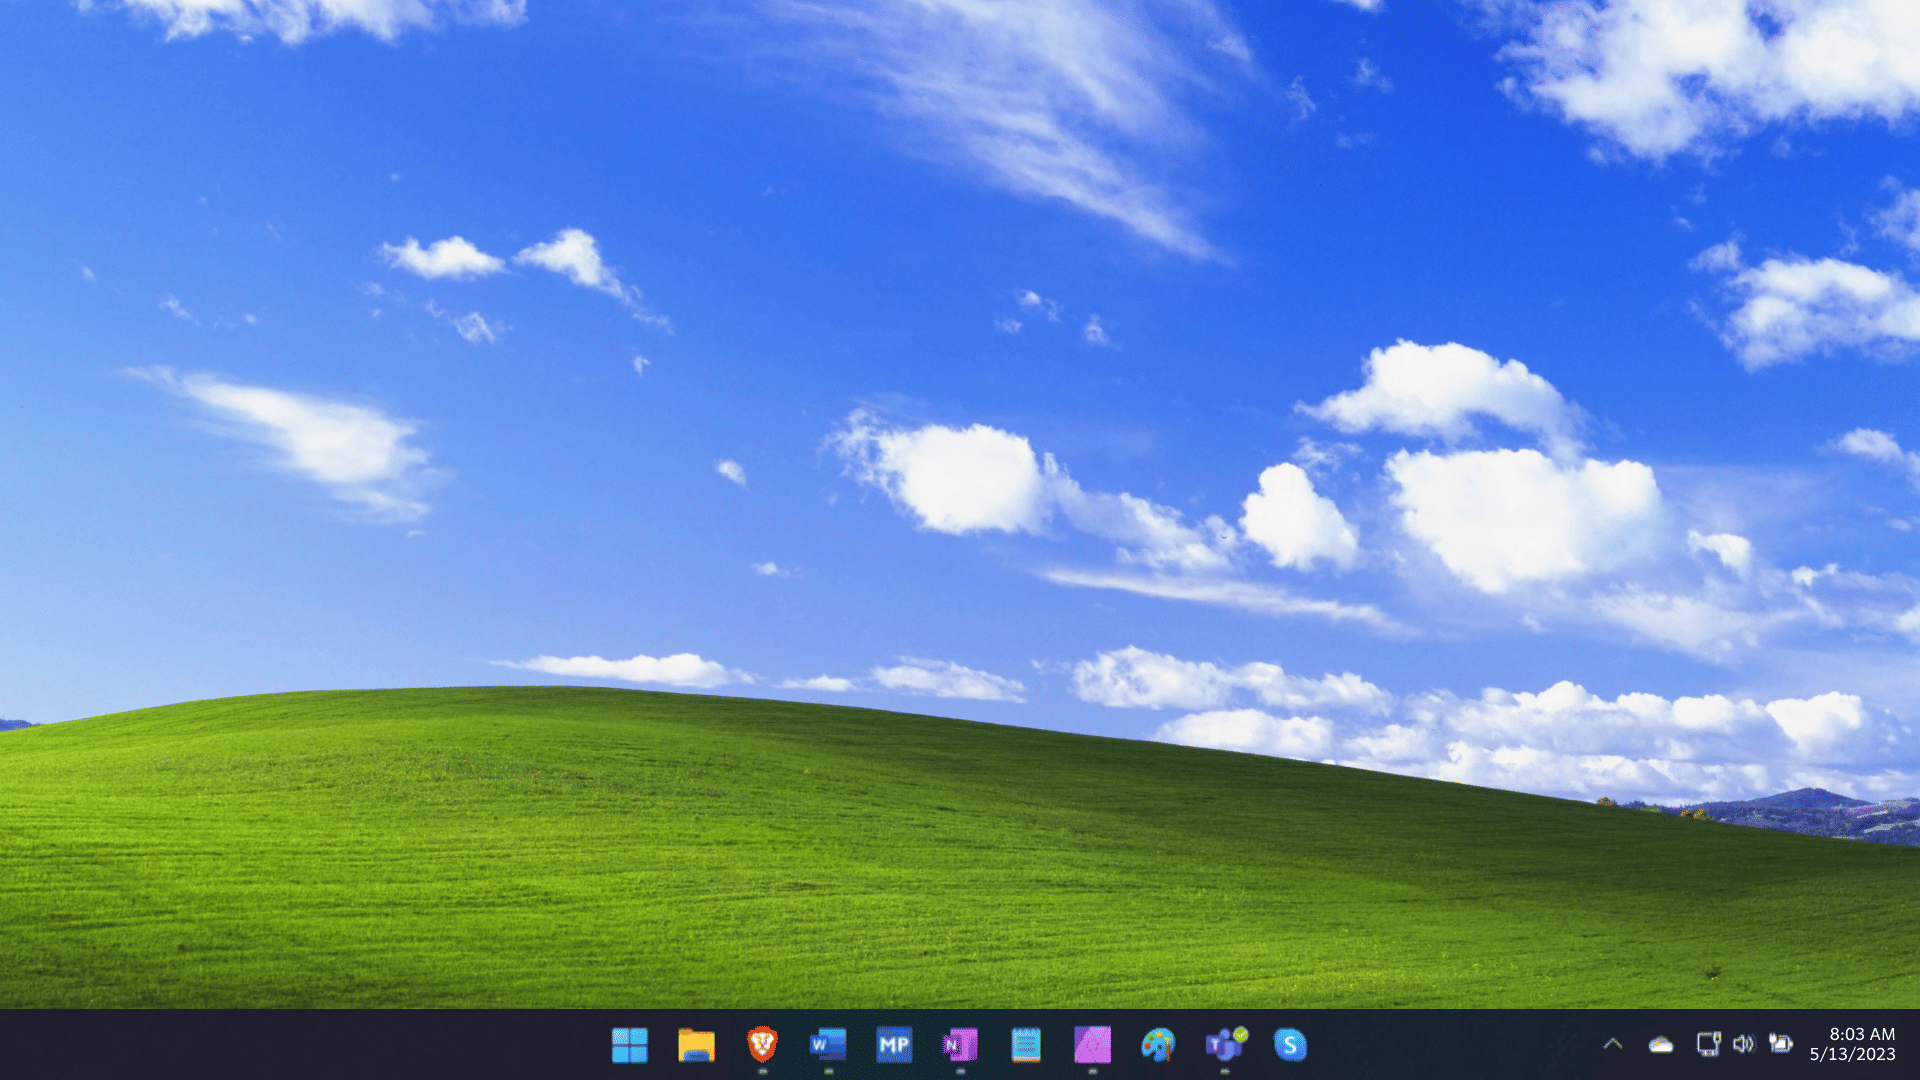
Task: Open OneNote from the taskbar
Action: pyautogui.click(x=960, y=1045)
